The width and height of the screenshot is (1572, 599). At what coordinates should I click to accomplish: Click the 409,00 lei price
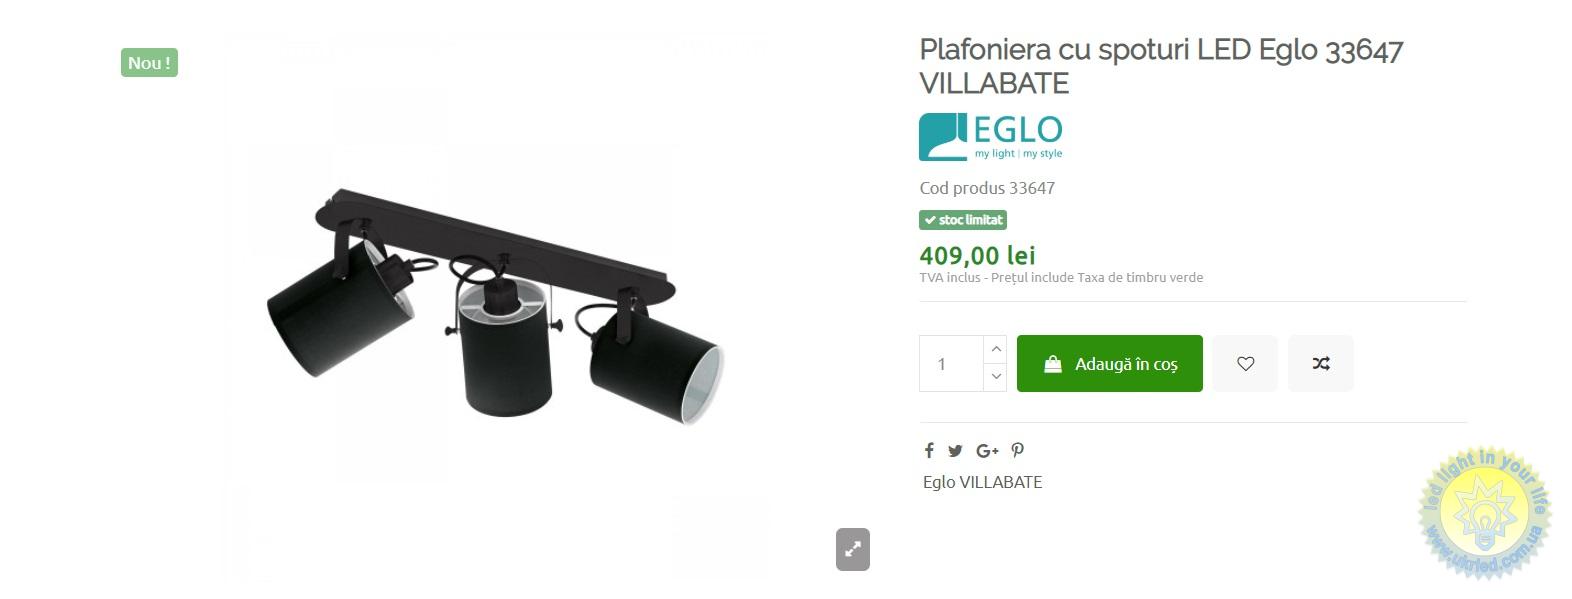pyautogui.click(x=977, y=256)
